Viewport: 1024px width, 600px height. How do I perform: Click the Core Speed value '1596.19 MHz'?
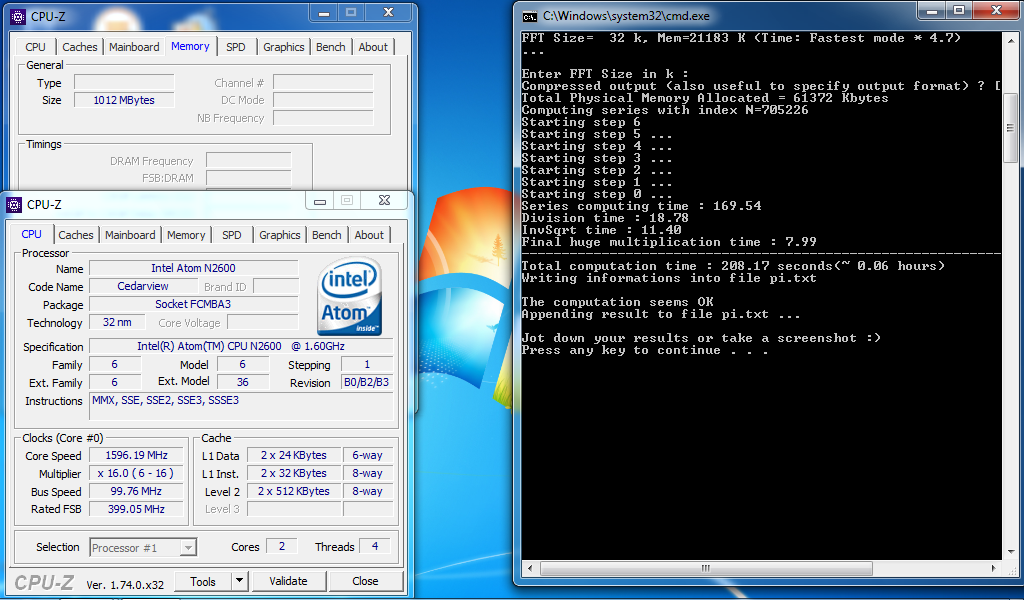click(x=137, y=456)
